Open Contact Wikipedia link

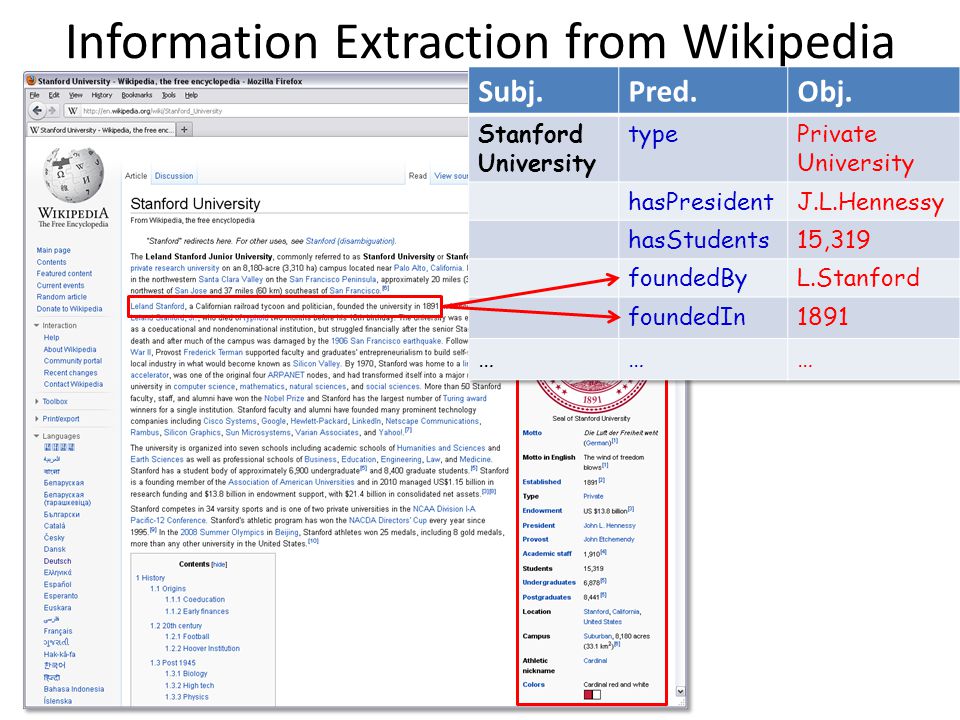(x=73, y=384)
